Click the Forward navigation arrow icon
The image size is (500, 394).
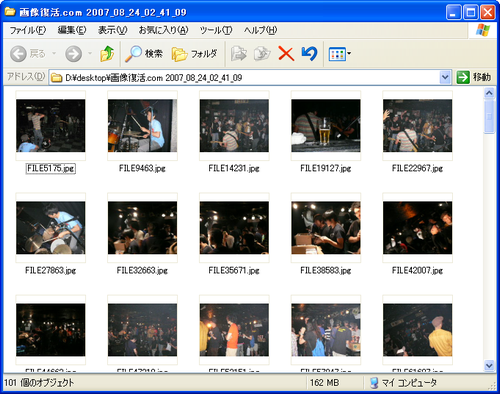[x=73, y=54]
